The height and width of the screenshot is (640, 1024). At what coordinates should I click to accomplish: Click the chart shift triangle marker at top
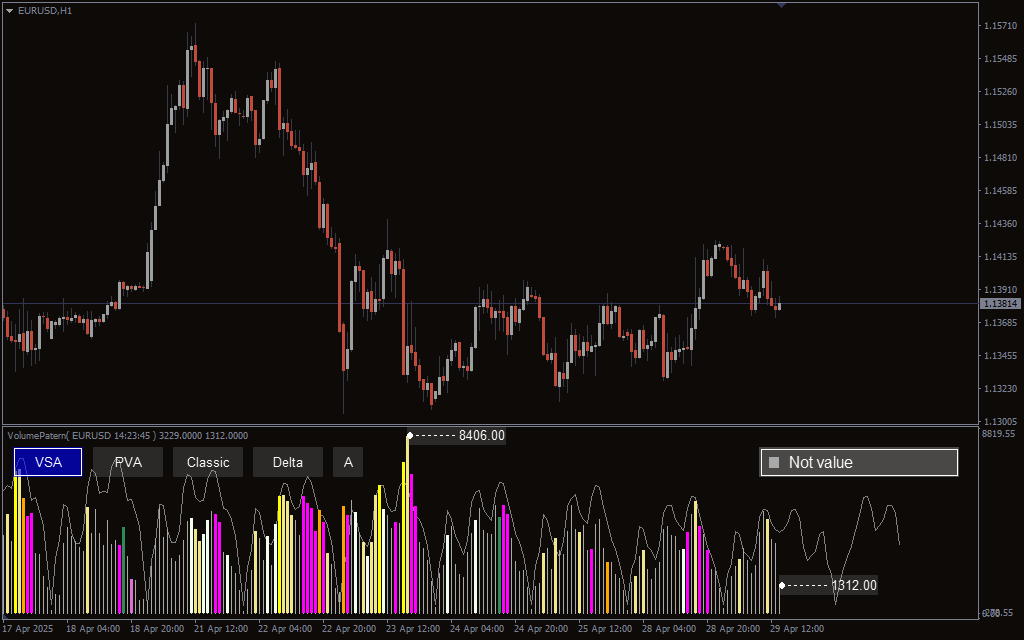click(x=781, y=5)
